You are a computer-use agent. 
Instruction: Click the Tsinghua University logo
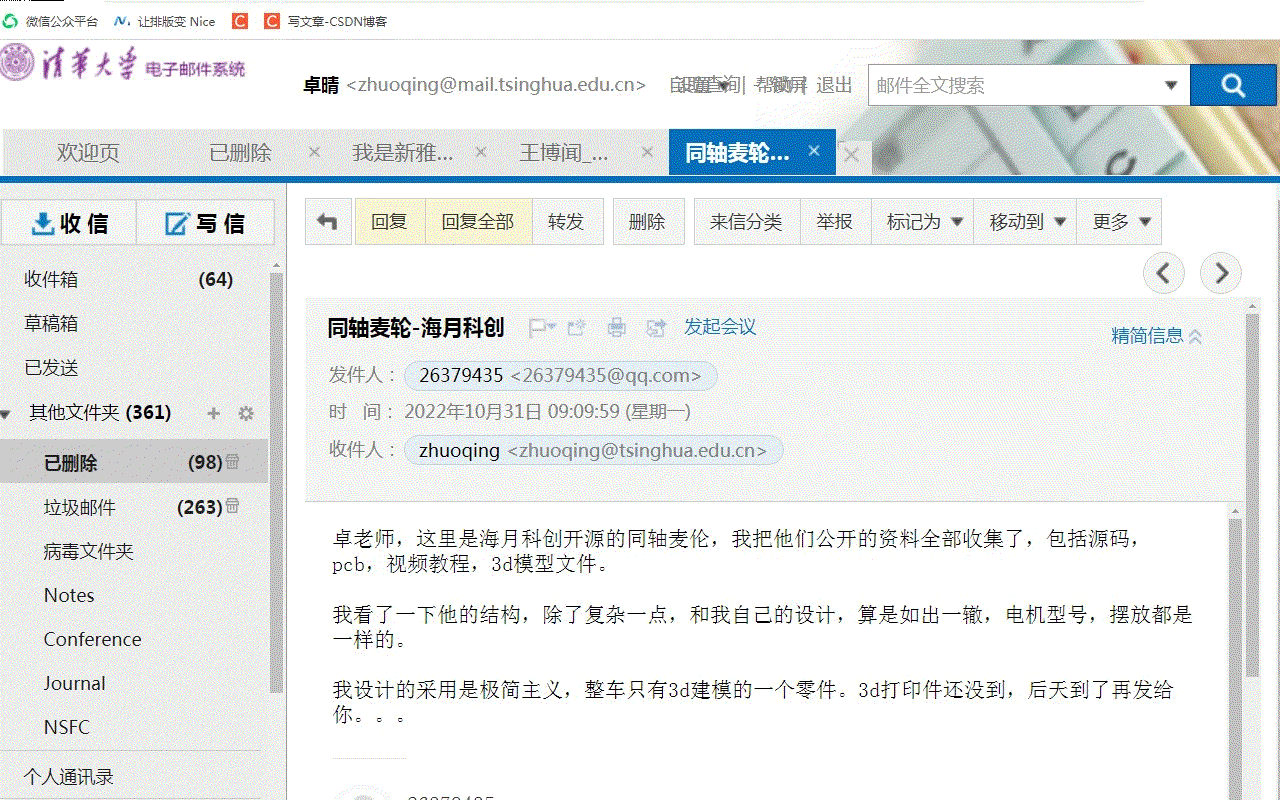(x=123, y=65)
